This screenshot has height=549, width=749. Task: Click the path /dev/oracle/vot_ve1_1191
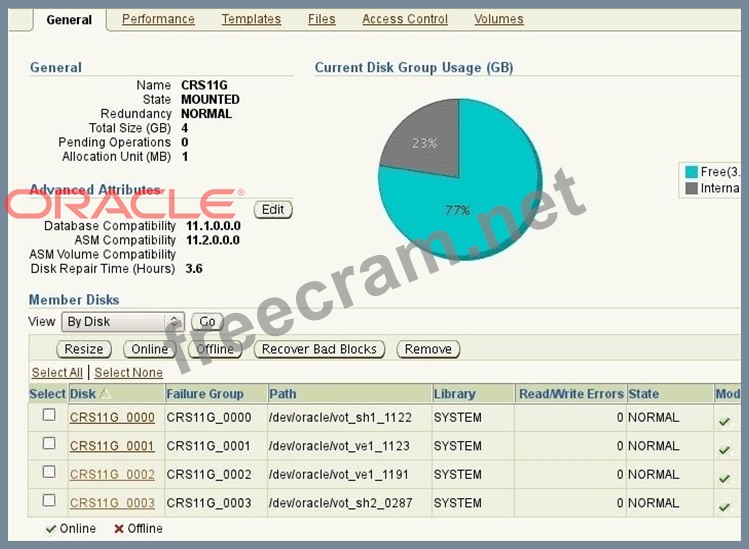[x=339, y=474]
